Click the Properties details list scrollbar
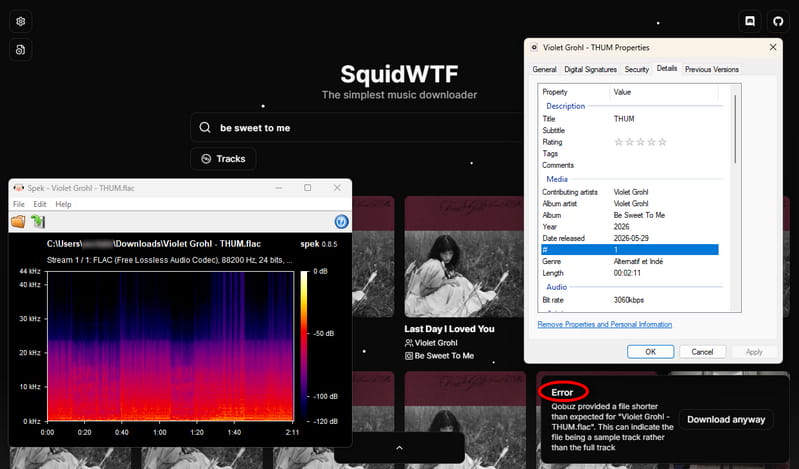 point(735,129)
